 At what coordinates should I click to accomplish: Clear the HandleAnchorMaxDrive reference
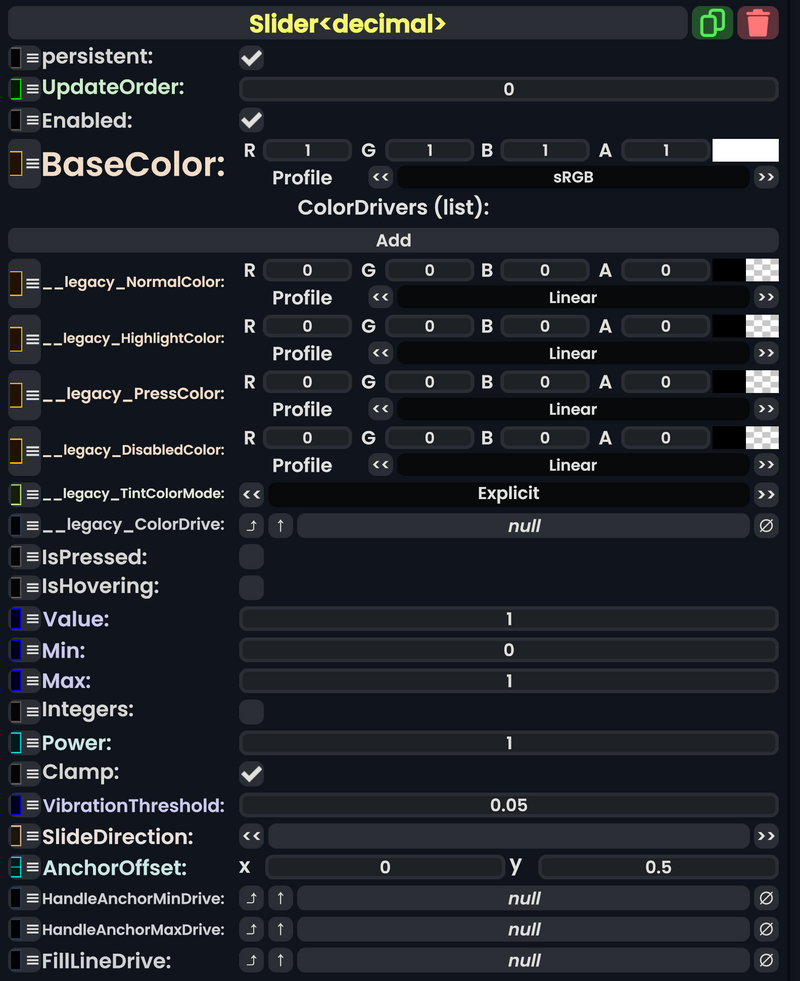(766, 929)
